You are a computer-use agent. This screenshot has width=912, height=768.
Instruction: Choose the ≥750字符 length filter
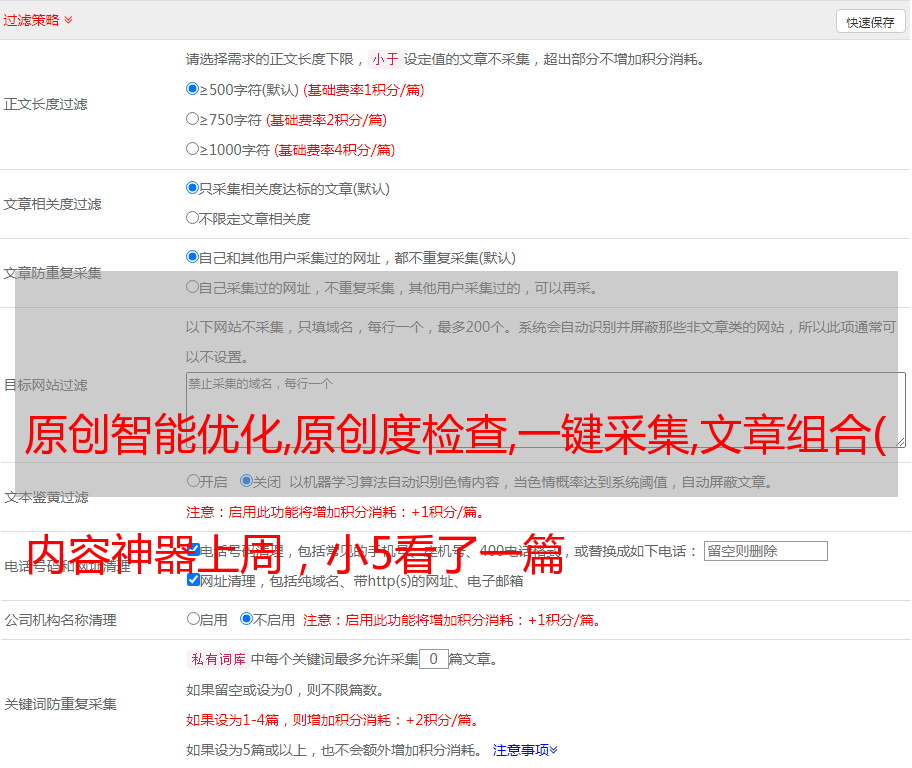tap(193, 119)
